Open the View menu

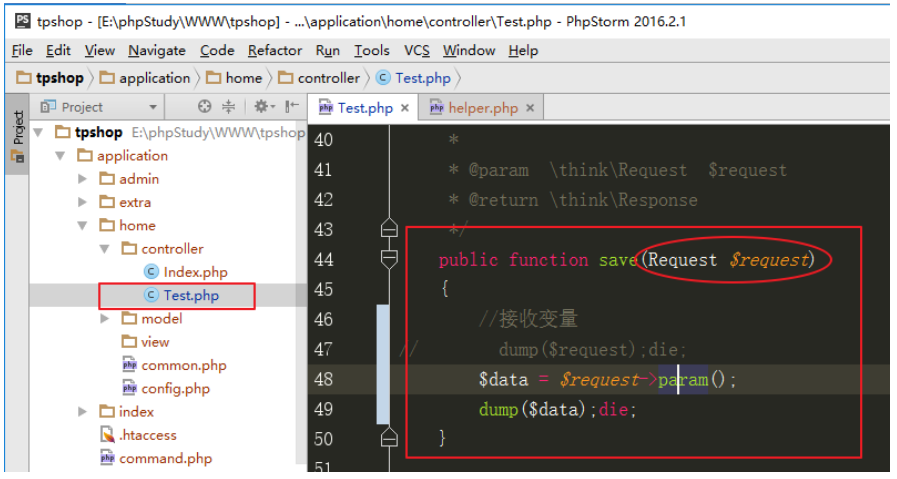(100, 50)
